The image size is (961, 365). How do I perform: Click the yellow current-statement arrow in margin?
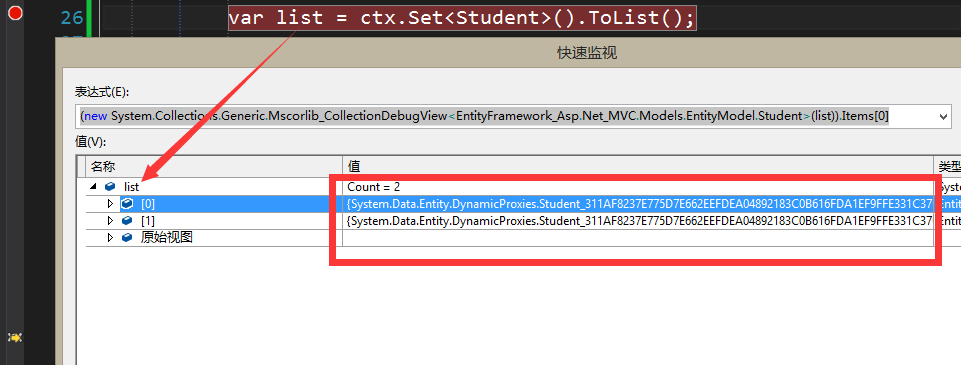15,337
